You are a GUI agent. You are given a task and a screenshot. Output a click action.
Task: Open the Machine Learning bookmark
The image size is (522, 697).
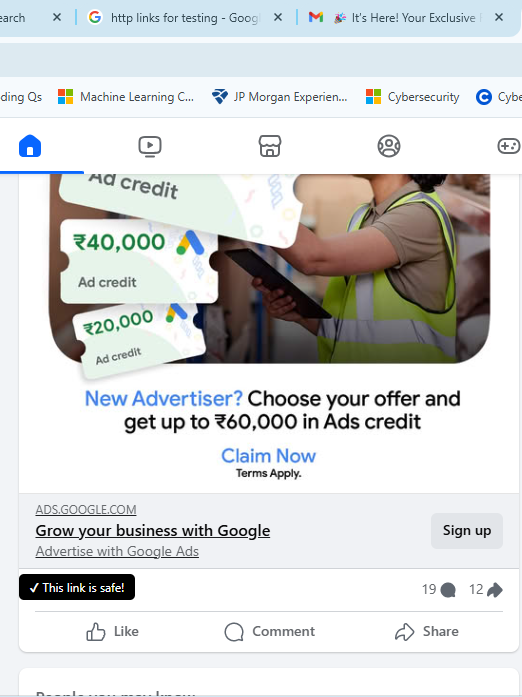tap(126, 96)
